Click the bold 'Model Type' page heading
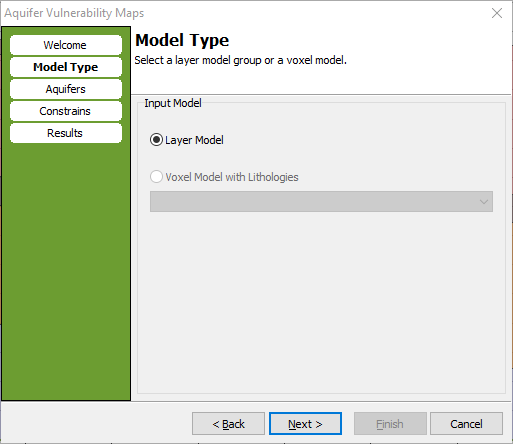513x444 pixels. pyautogui.click(x=182, y=40)
